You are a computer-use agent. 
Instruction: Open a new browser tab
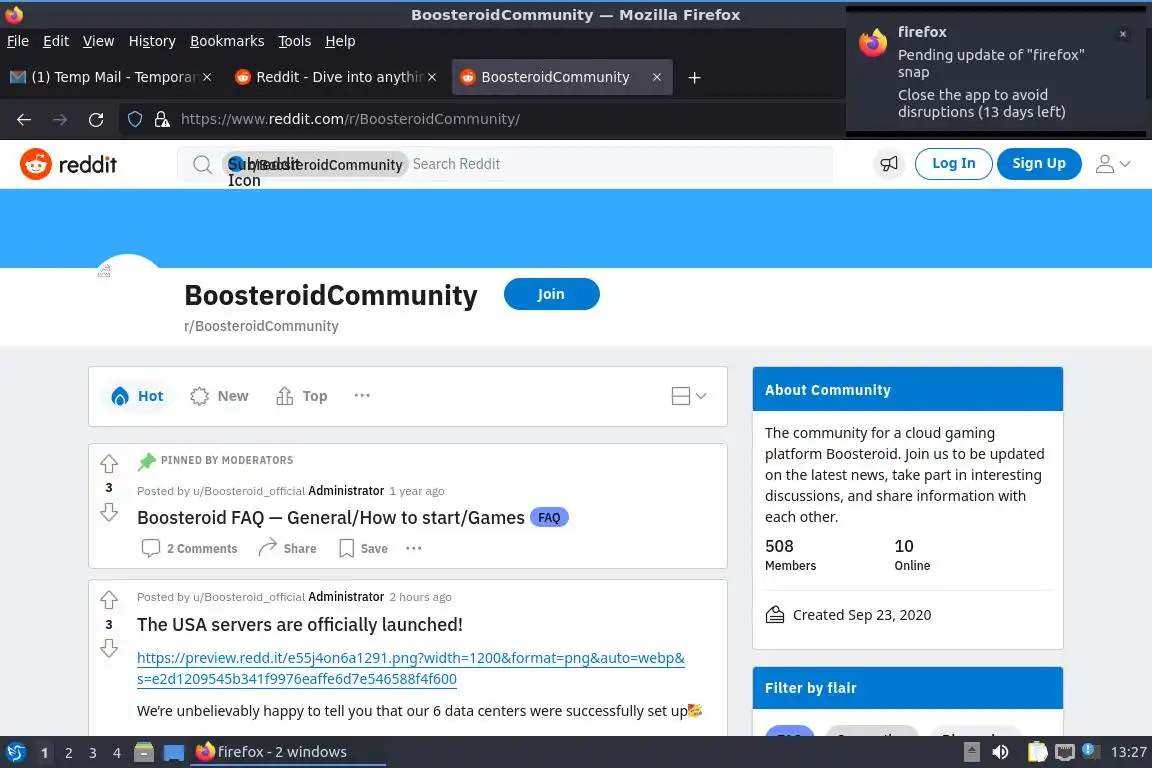pos(694,77)
